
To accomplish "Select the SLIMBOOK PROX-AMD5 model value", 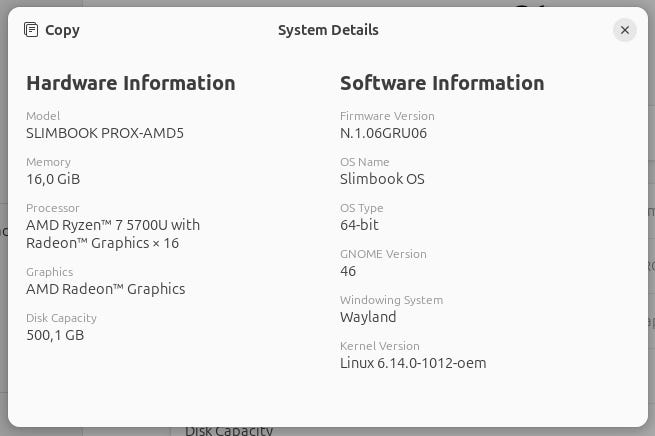I will (105, 133).
